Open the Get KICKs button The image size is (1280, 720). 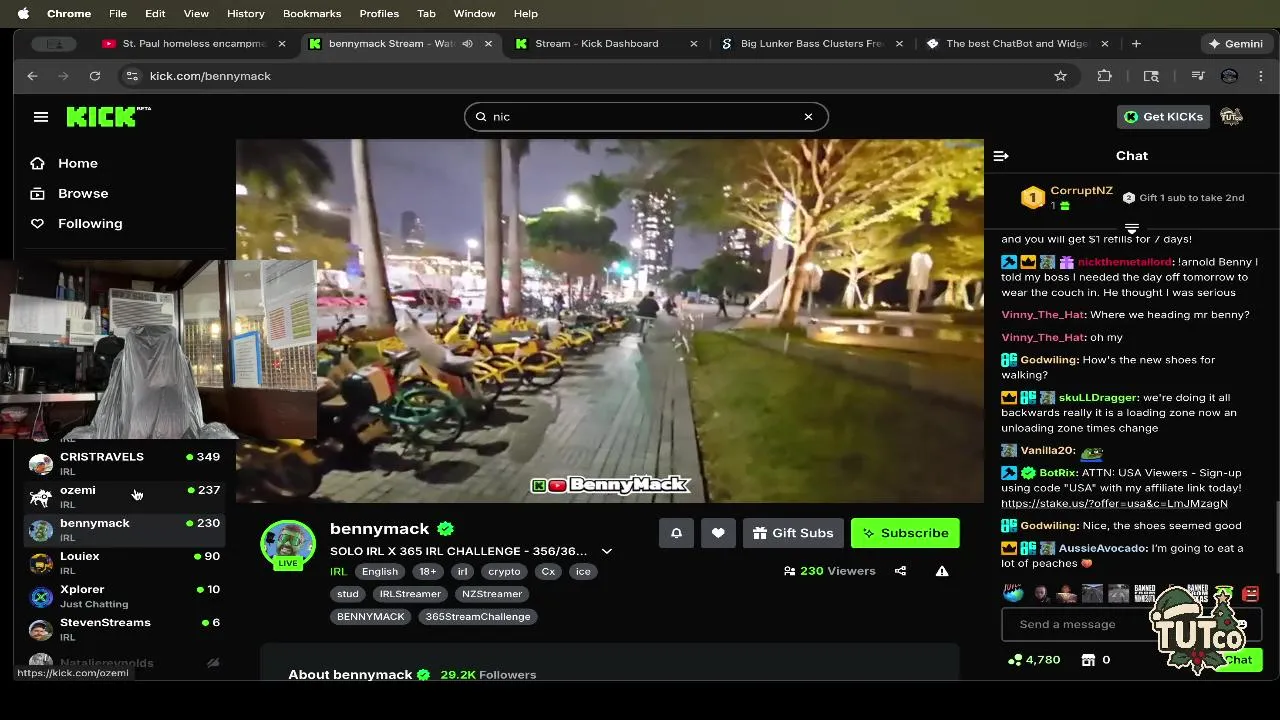coord(1164,117)
